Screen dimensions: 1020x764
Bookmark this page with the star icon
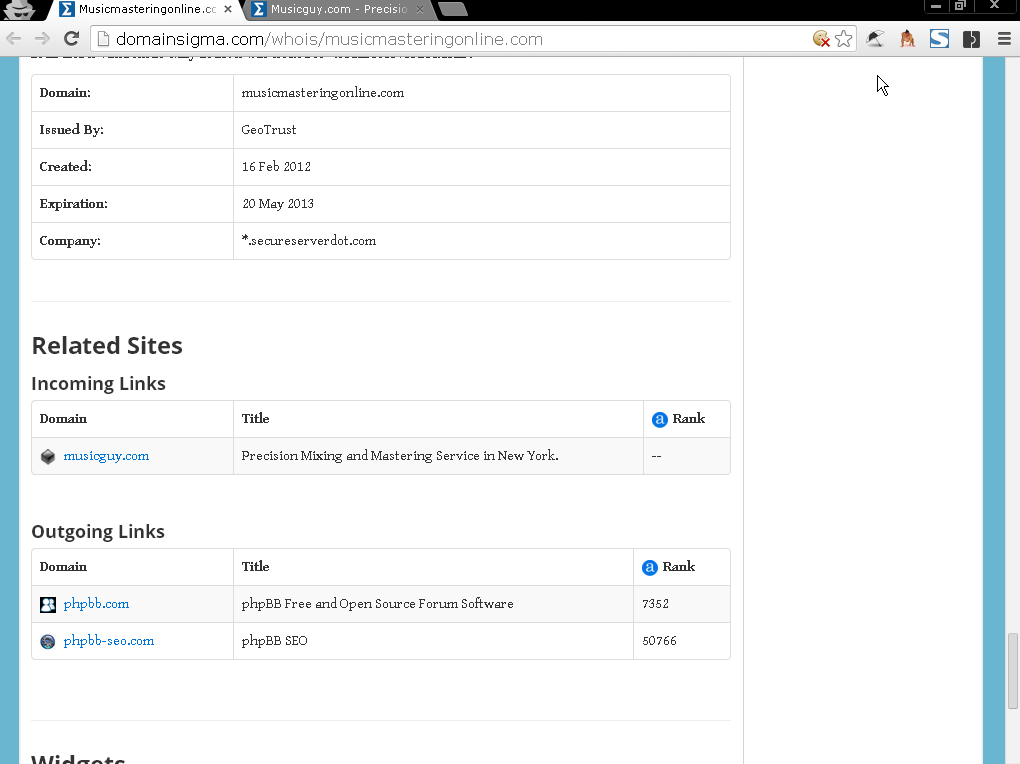click(x=843, y=39)
